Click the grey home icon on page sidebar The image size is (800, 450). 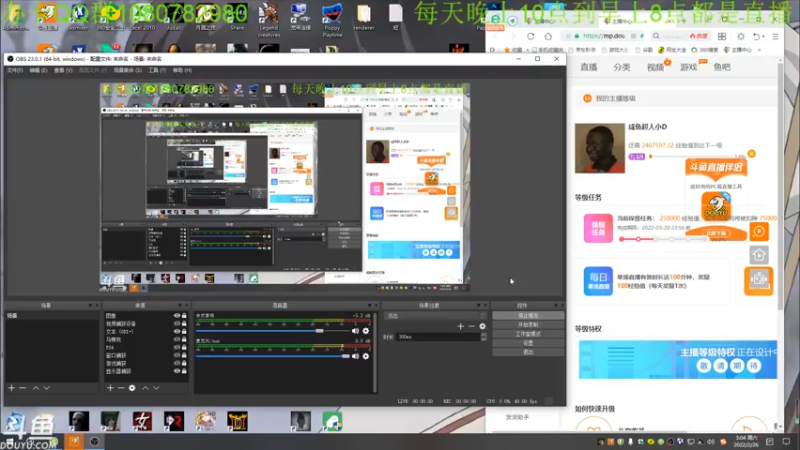(759, 255)
